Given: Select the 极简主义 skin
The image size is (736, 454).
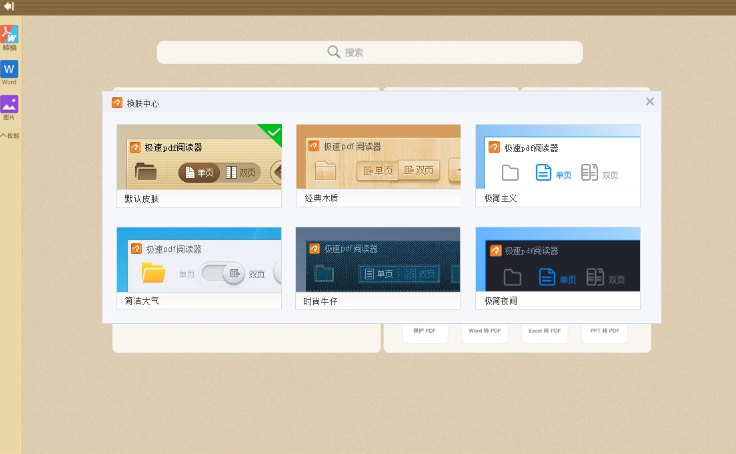Looking at the screenshot, I should 558,166.
